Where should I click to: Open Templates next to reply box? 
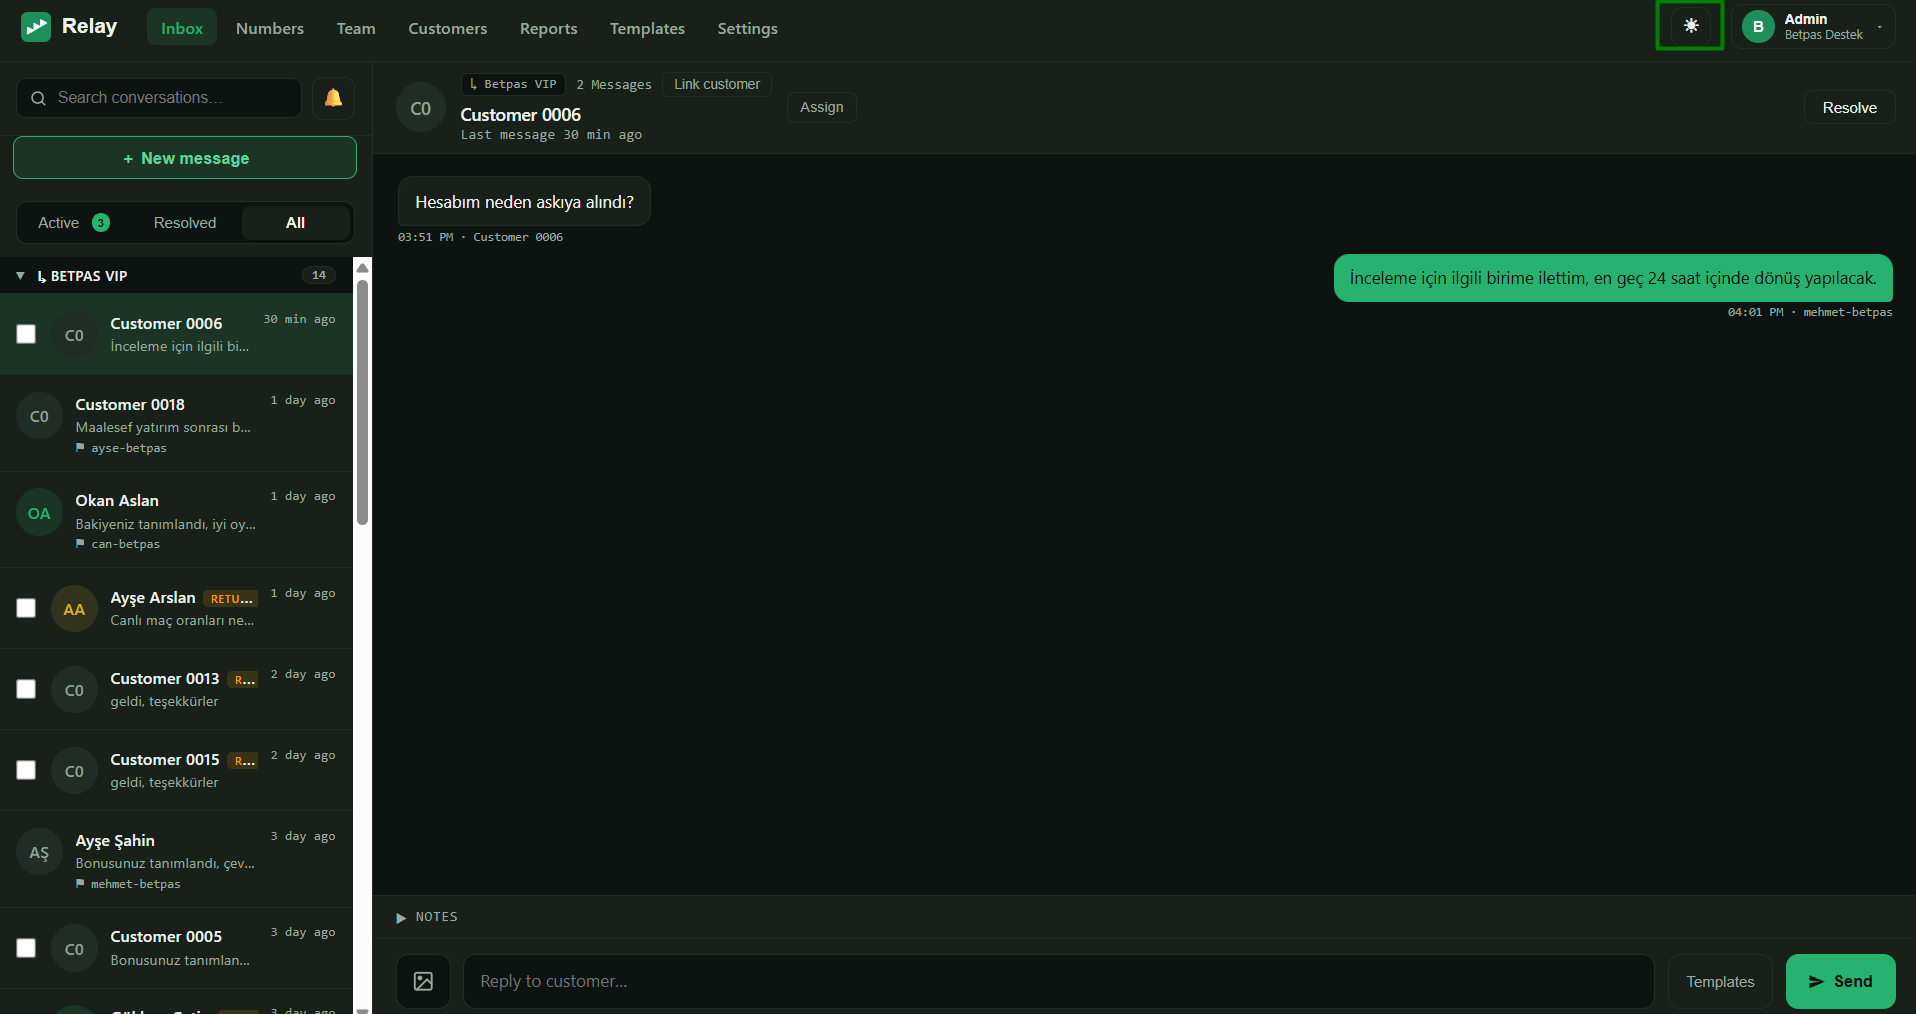(1720, 982)
